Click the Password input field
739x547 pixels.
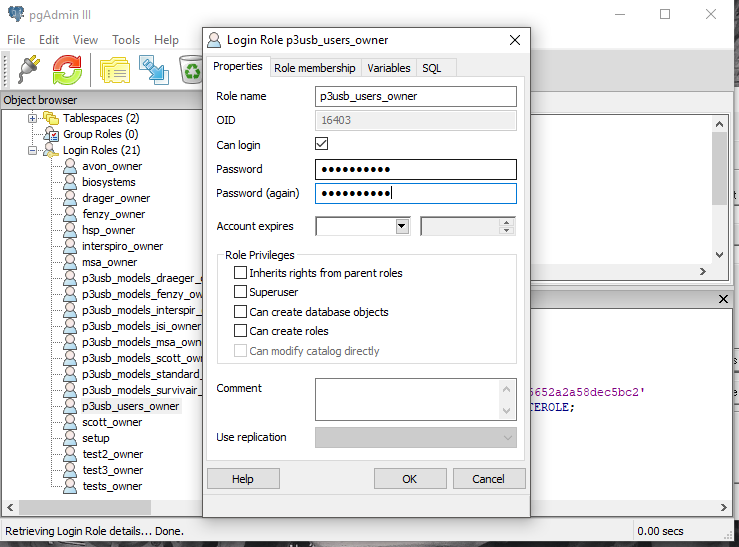point(416,169)
